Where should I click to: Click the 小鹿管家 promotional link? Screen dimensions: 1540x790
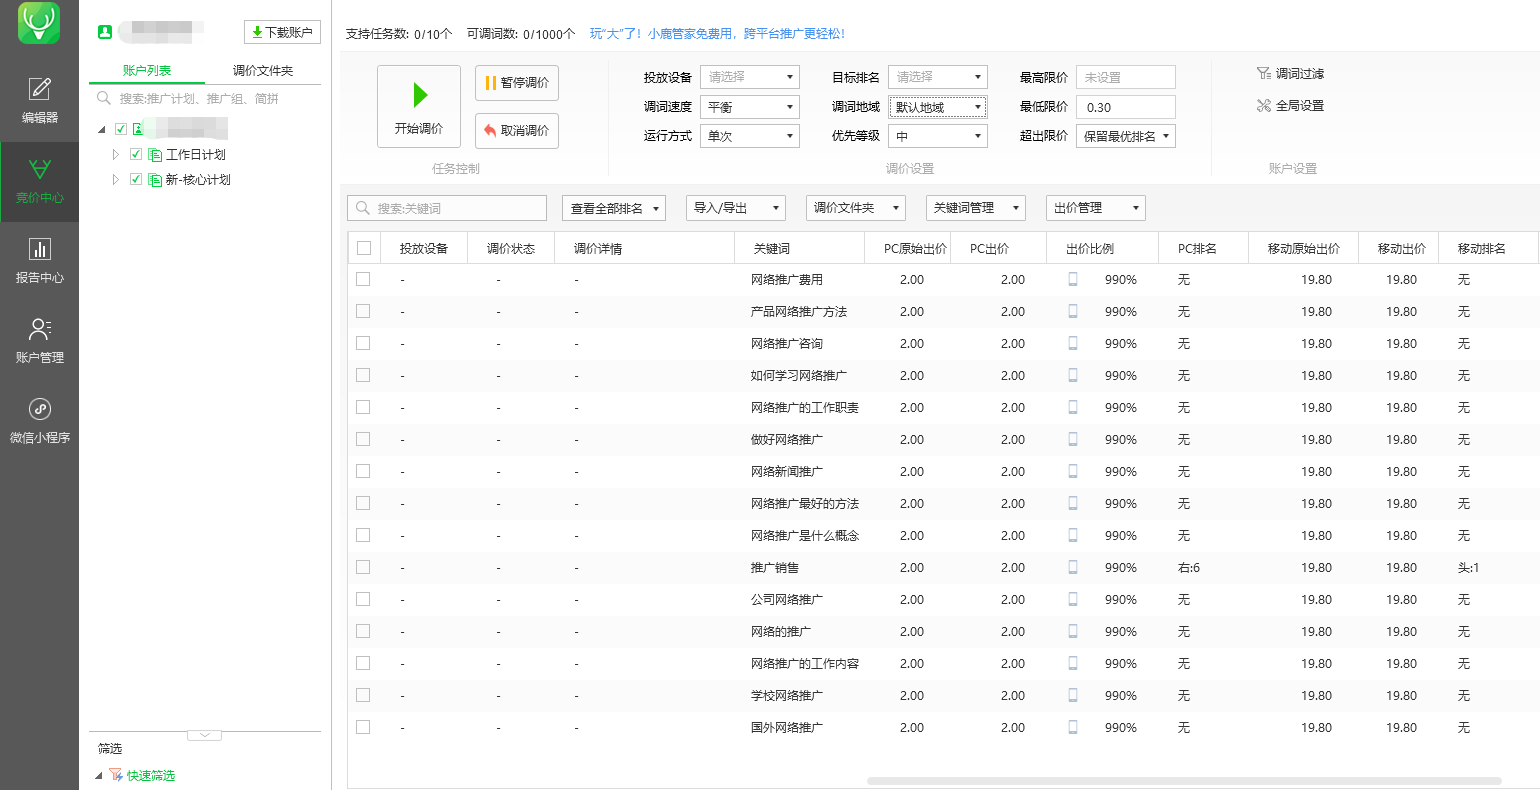(717, 34)
